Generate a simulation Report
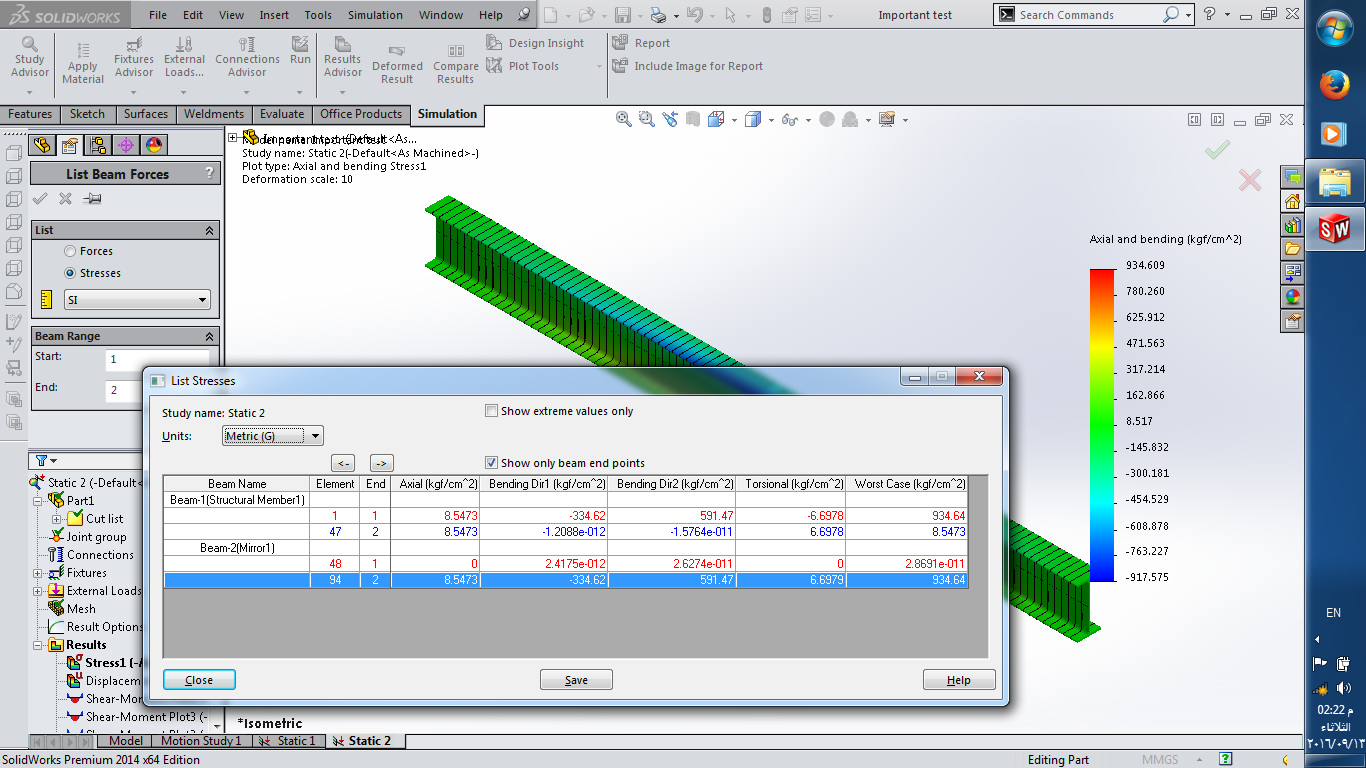This screenshot has width=1366, height=768. pyautogui.click(x=641, y=43)
